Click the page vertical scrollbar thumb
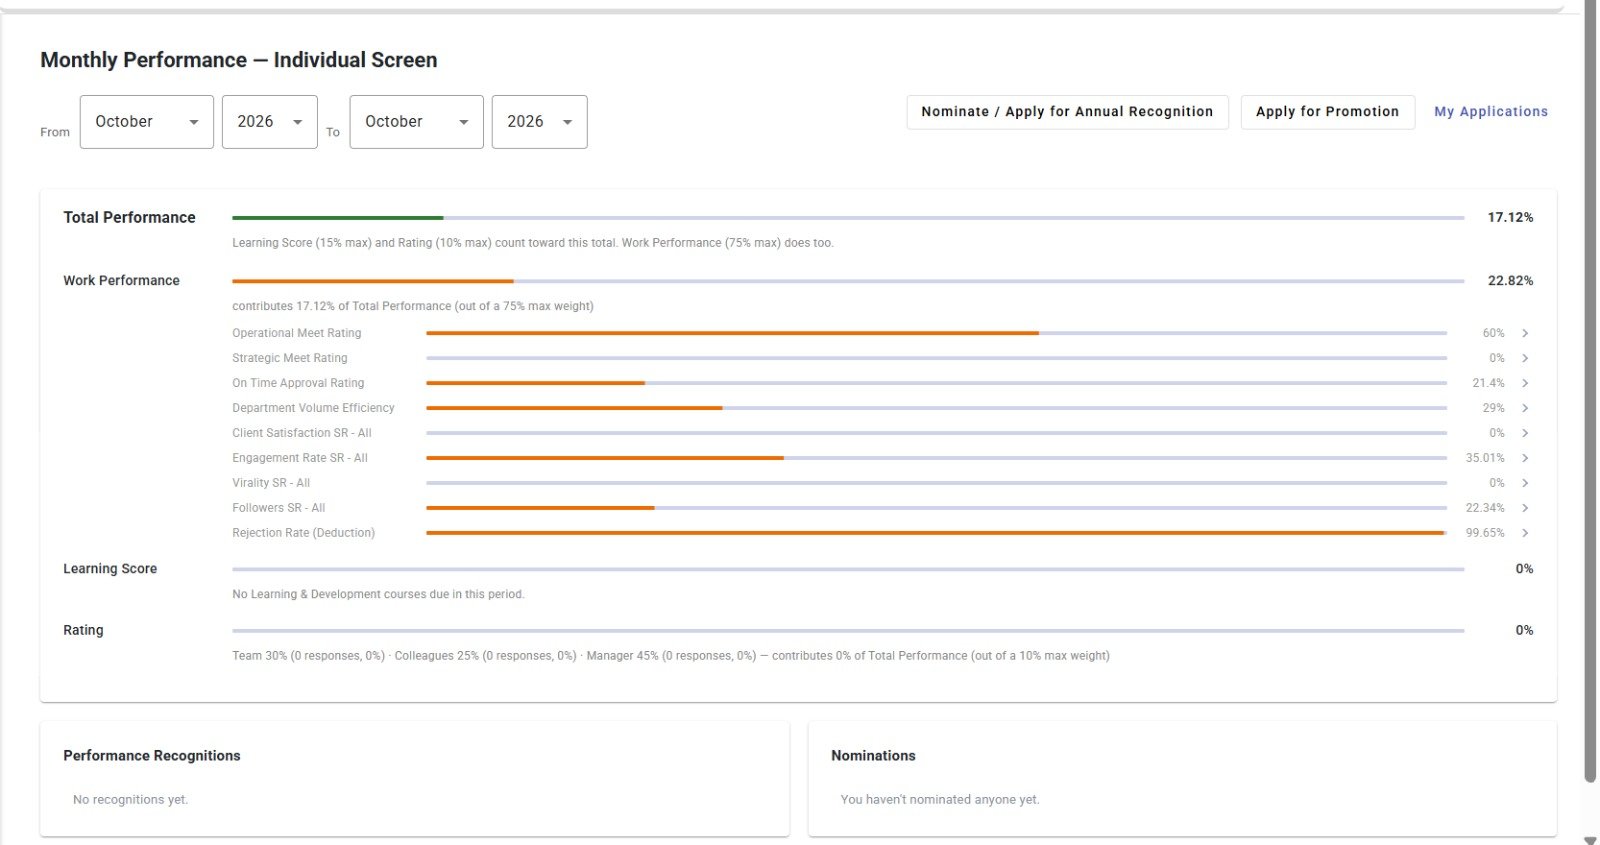Screen dimensions: 1600x845 1590,390
